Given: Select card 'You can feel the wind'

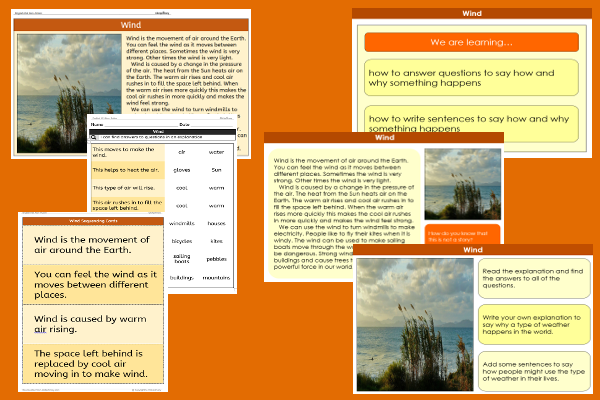Looking at the screenshot, I should (93, 284).
